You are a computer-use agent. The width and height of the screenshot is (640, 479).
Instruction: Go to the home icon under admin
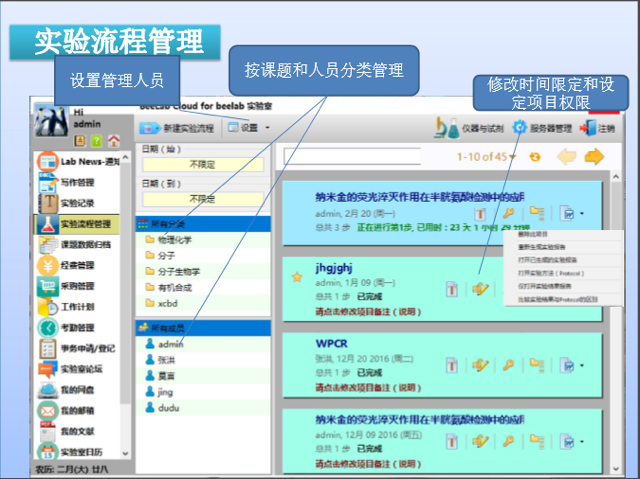(113, 141)
